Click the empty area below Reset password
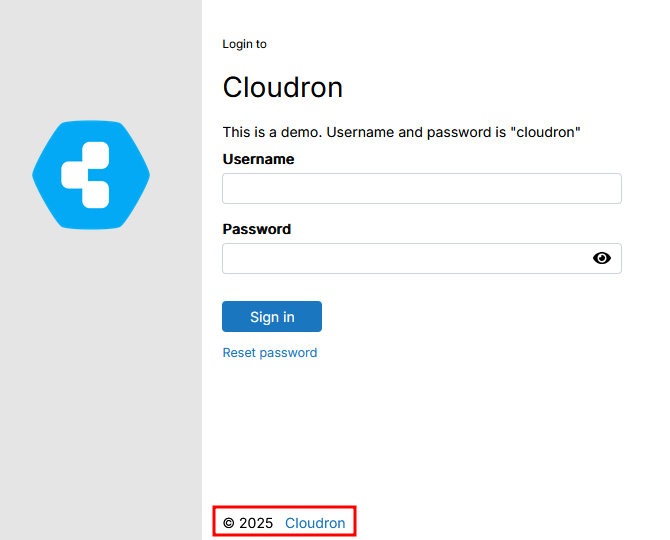The height and width of the screenshot is (540, 670). tap(420, 430)
